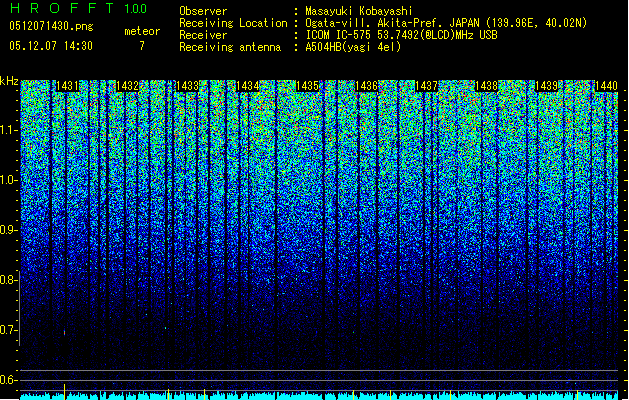Viewport: 629px width, 400px height.
Task: Click the 0.6 kHz axis tick label
Action: pos(8,380)
